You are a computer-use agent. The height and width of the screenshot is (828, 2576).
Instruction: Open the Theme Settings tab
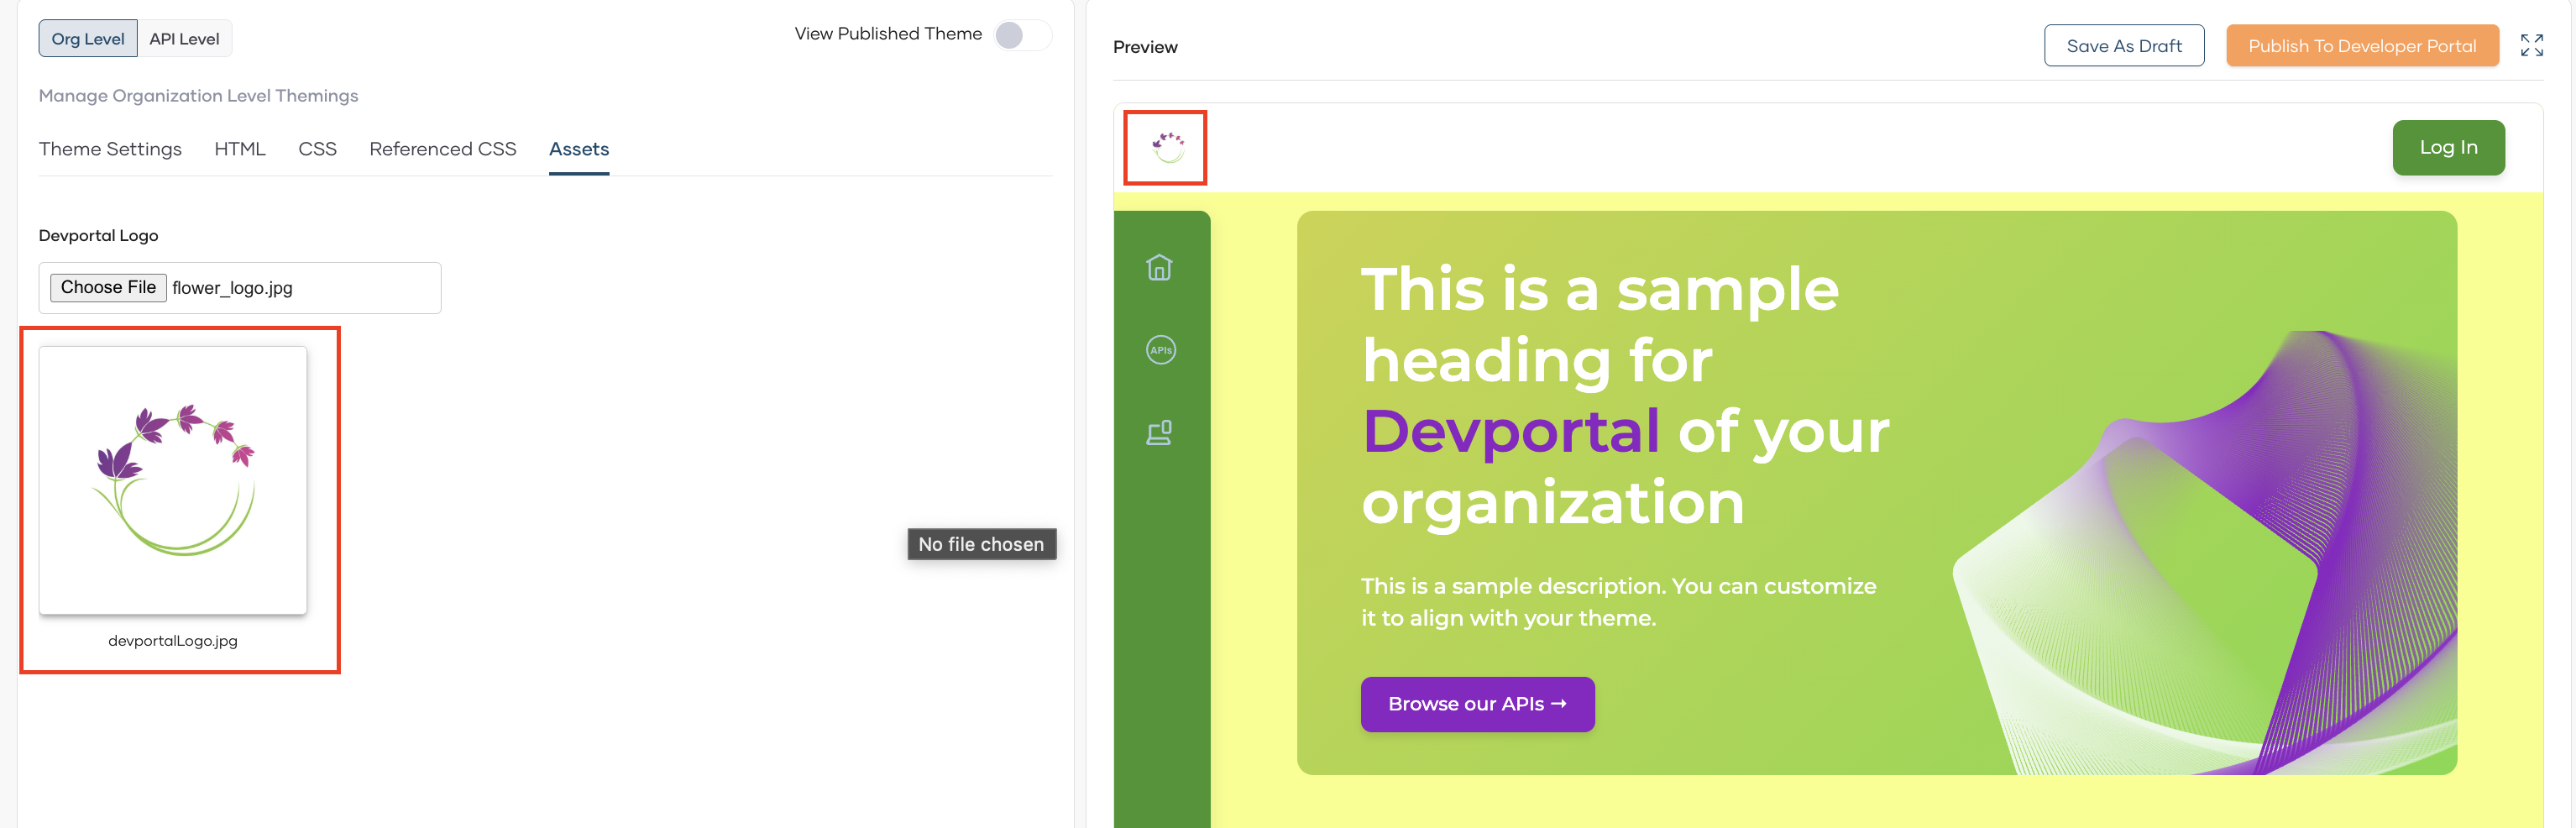click(x=110, y=149)
